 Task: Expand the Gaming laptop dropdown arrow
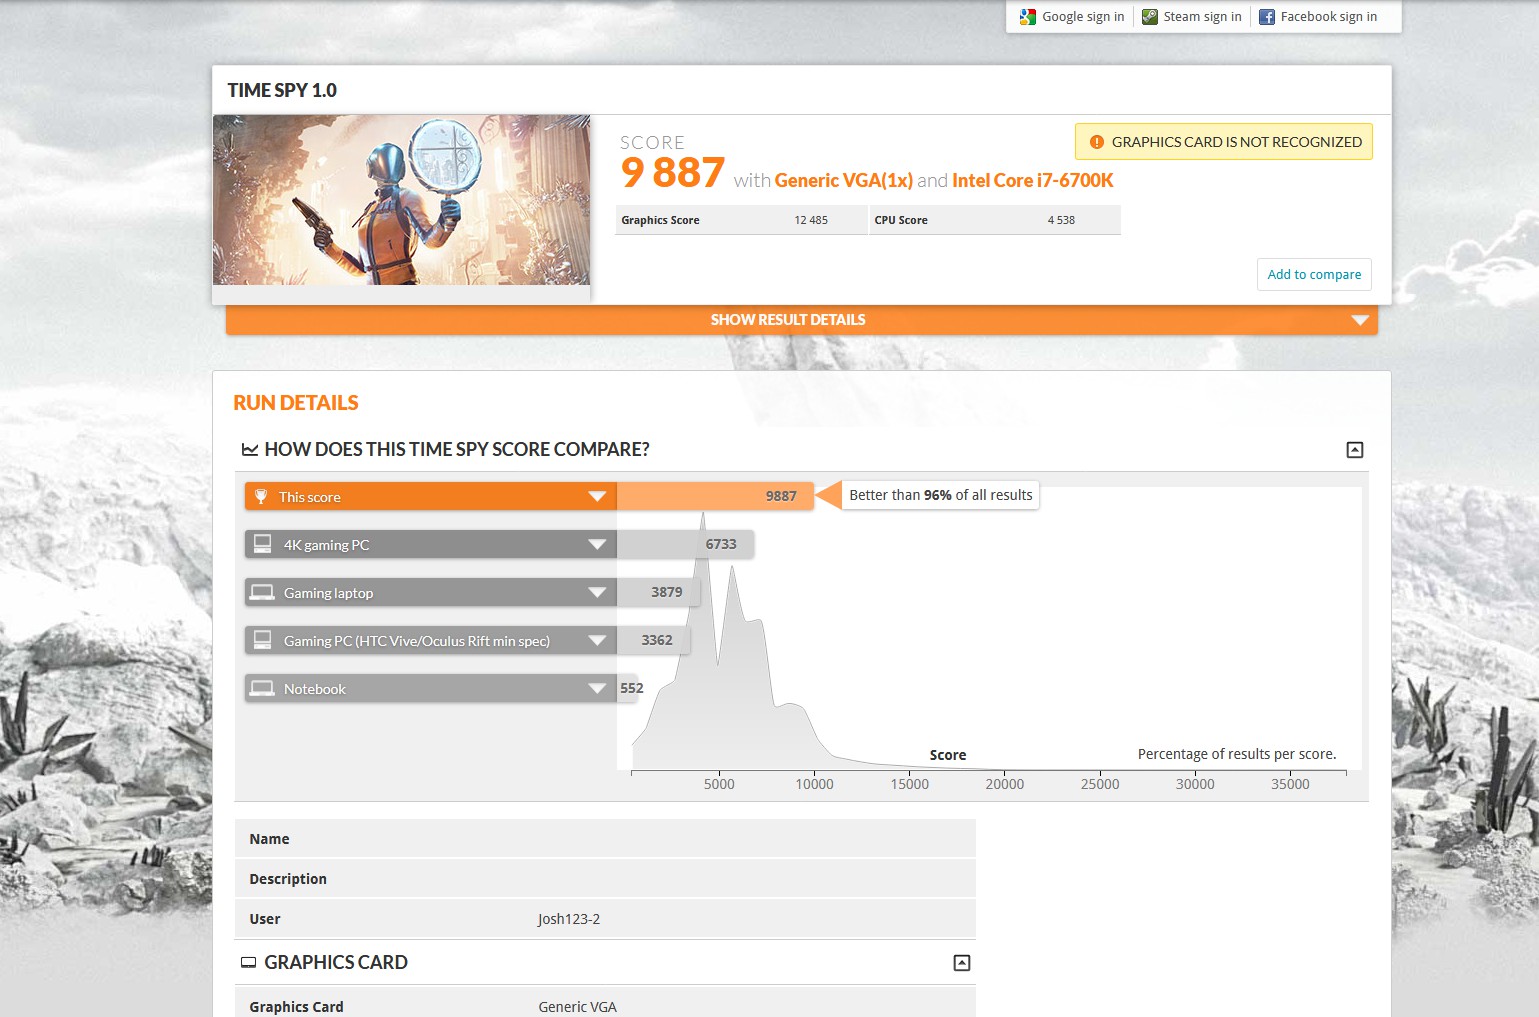point(597,593)
